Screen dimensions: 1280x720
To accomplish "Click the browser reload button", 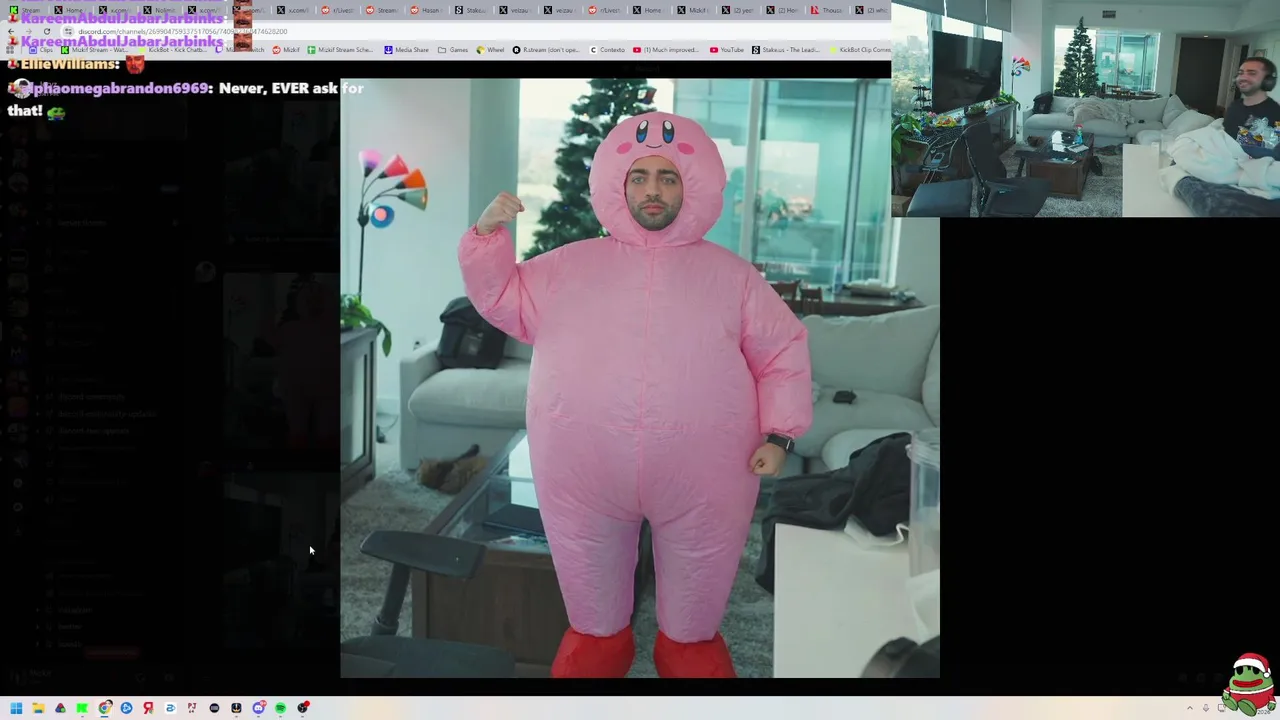I will (46, 31).
